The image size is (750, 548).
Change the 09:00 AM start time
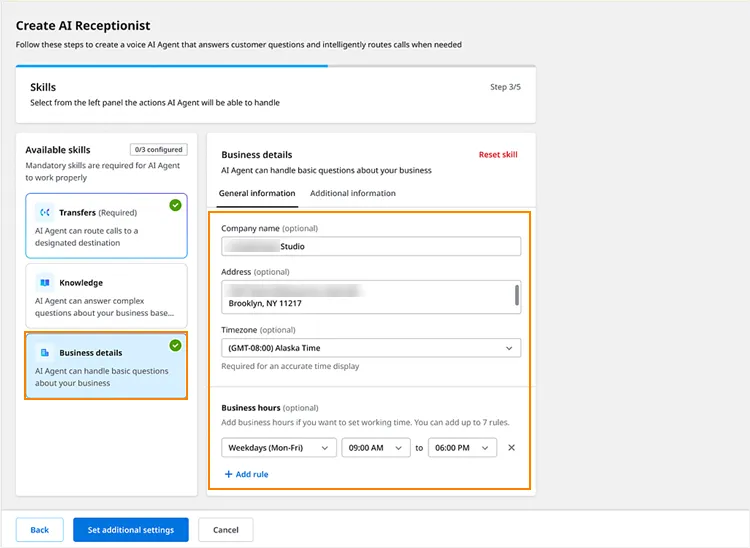click(375, 448)
